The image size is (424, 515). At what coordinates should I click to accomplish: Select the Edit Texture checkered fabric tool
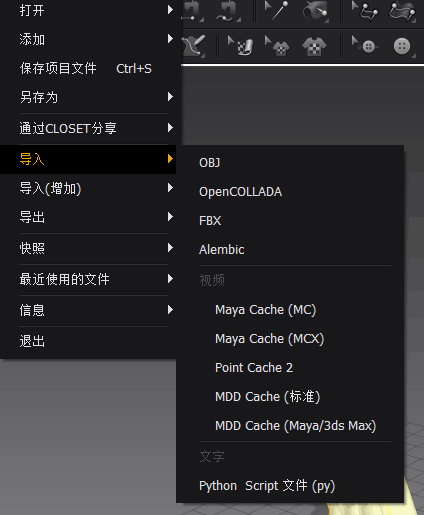[241, 46]
